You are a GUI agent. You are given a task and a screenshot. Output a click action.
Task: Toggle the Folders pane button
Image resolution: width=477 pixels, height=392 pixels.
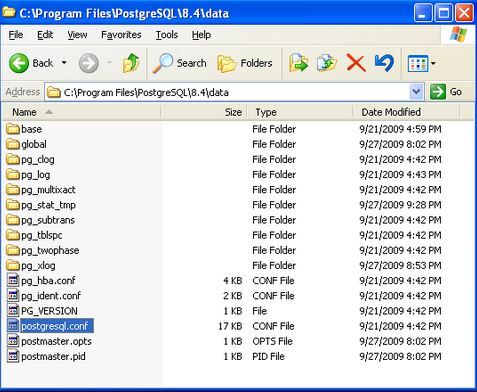pos(245,63)
